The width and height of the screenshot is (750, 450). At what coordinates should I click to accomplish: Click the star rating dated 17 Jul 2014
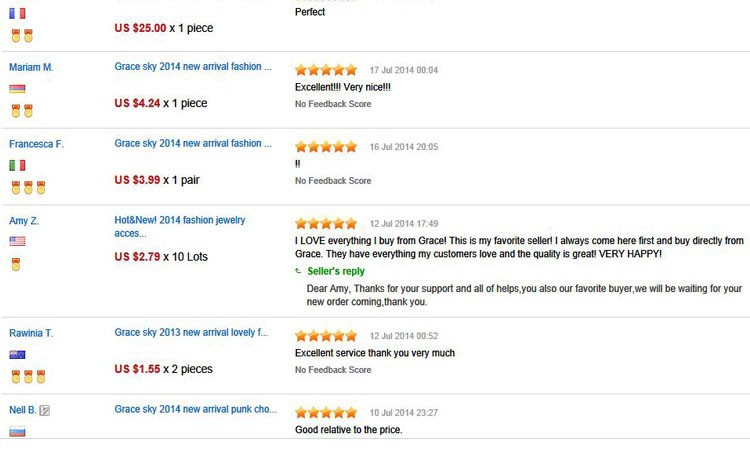[326, 70]
